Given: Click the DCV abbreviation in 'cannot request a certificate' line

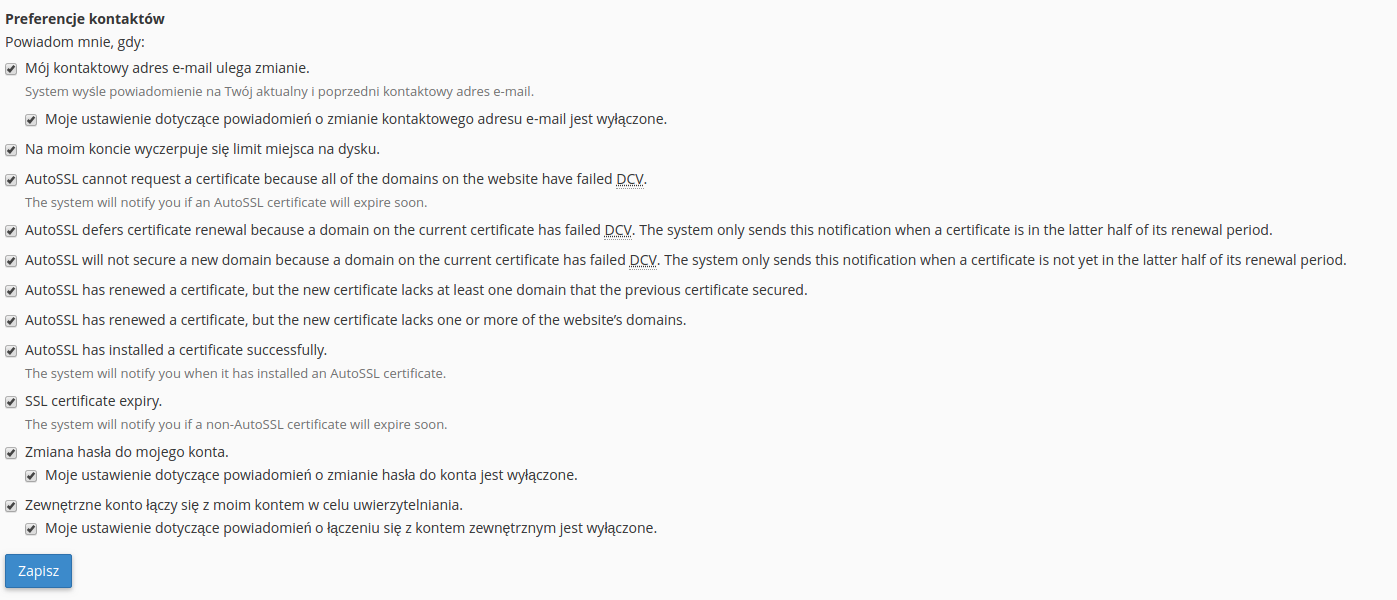Looking at the screenshot, I should point(630,179).
